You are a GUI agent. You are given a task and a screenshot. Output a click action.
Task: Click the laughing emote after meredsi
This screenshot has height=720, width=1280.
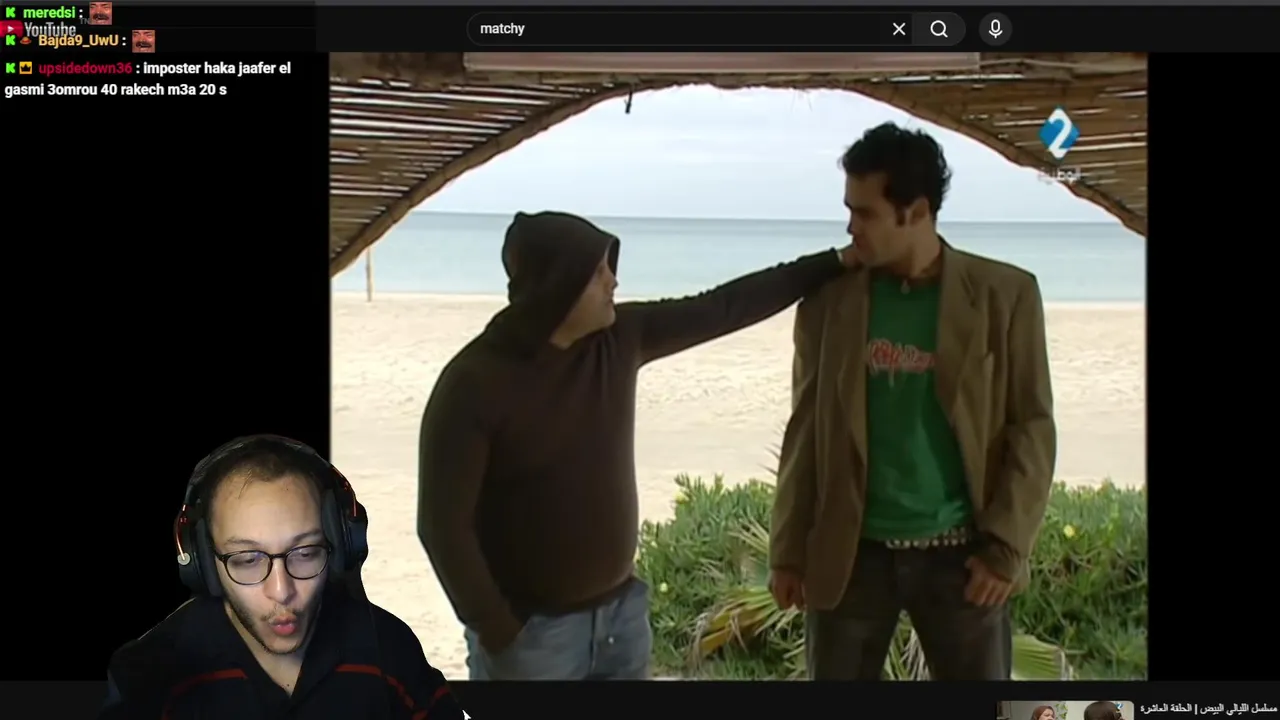coord(100,13)
